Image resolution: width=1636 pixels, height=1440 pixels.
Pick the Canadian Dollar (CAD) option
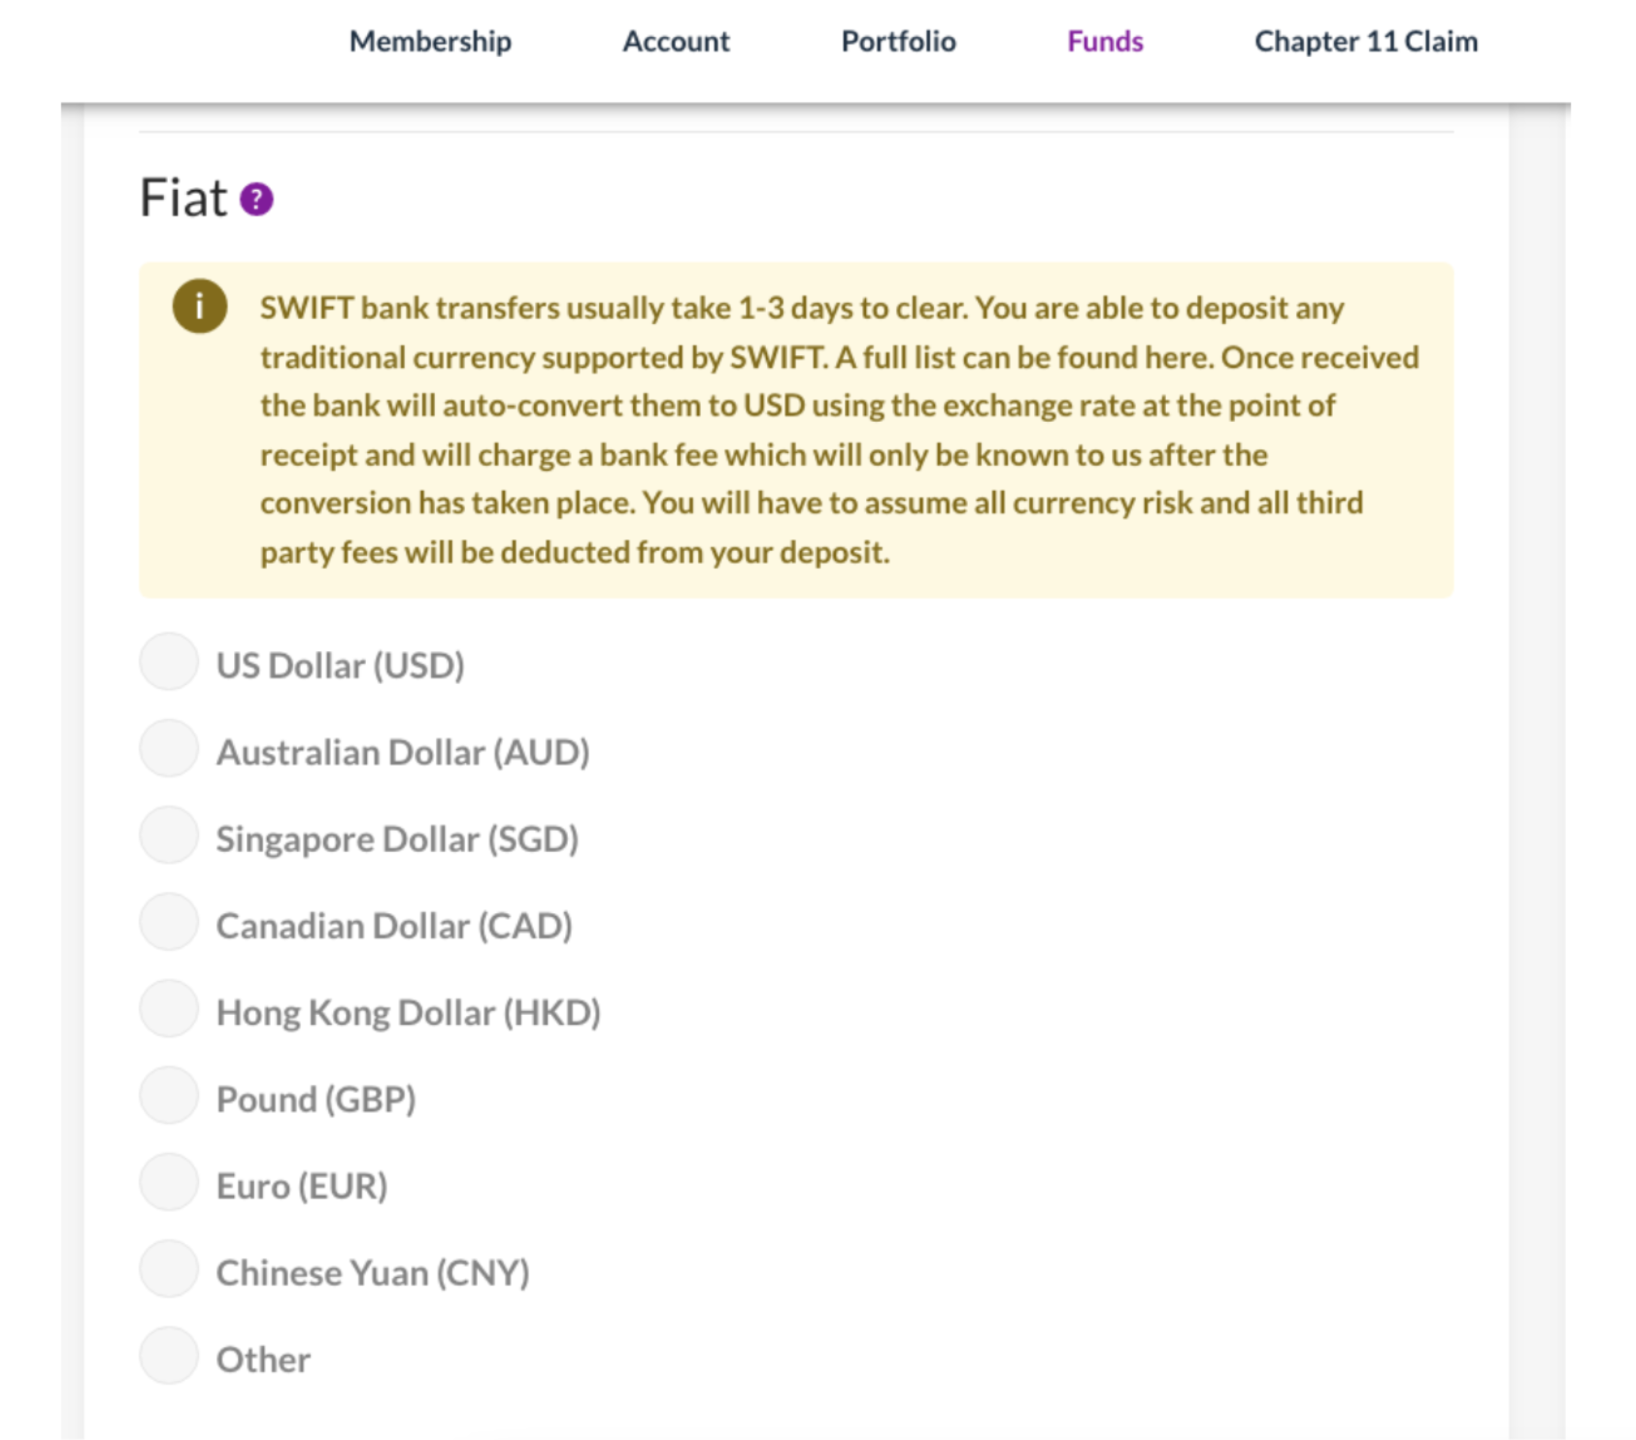tap(169, 922)
